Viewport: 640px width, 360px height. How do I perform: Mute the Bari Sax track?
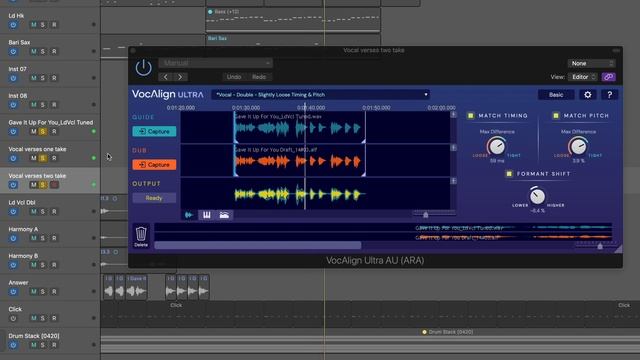(x=33, y=51)
